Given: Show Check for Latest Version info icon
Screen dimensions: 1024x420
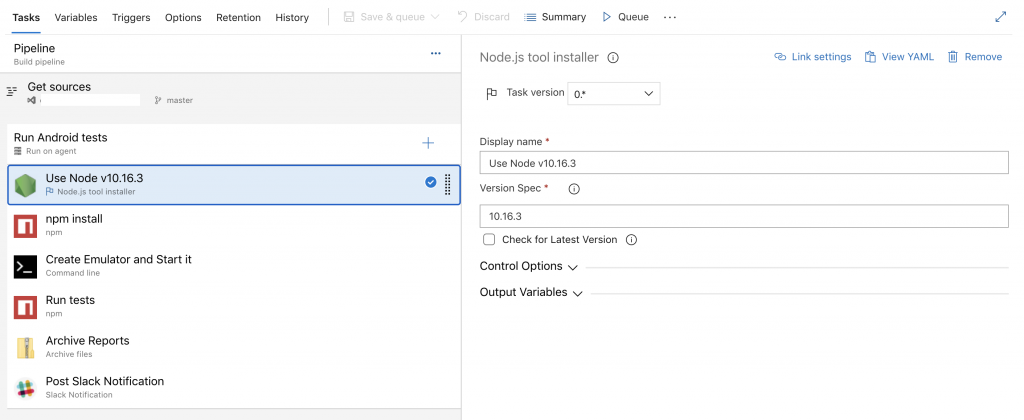Looking at the screenshot, I should click(631, 240).
